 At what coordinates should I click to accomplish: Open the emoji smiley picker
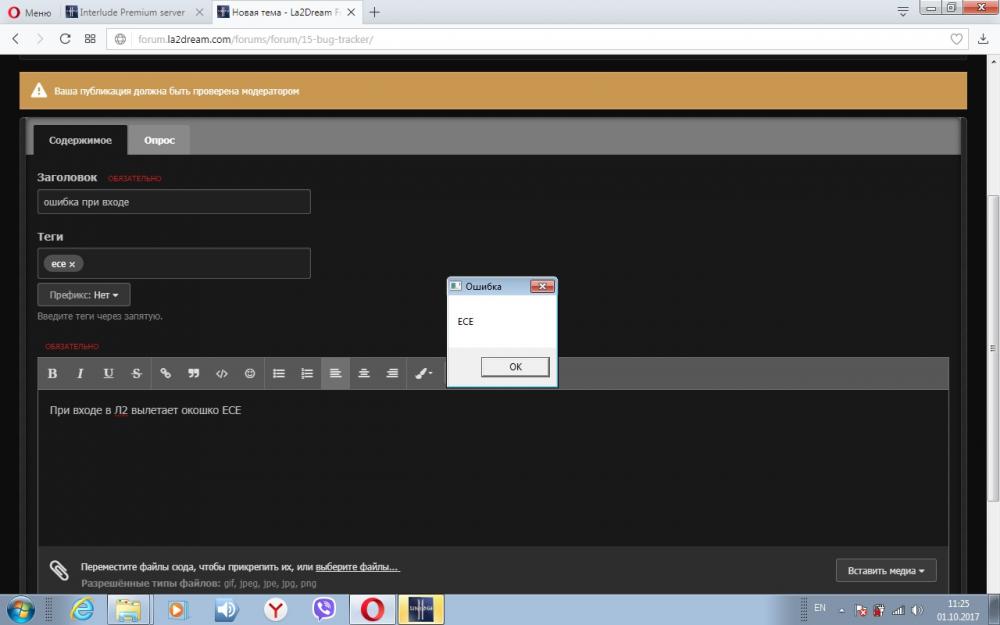click(250, 373)
